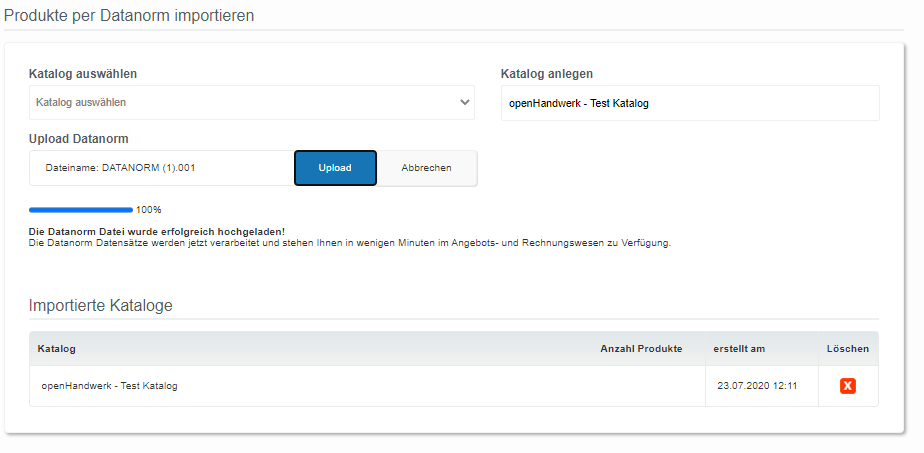Click the Upload Datanorm field label
Image resolution: width=924 pixels, height=453 pixels.
pyautogui.click(x=79, y=139)
